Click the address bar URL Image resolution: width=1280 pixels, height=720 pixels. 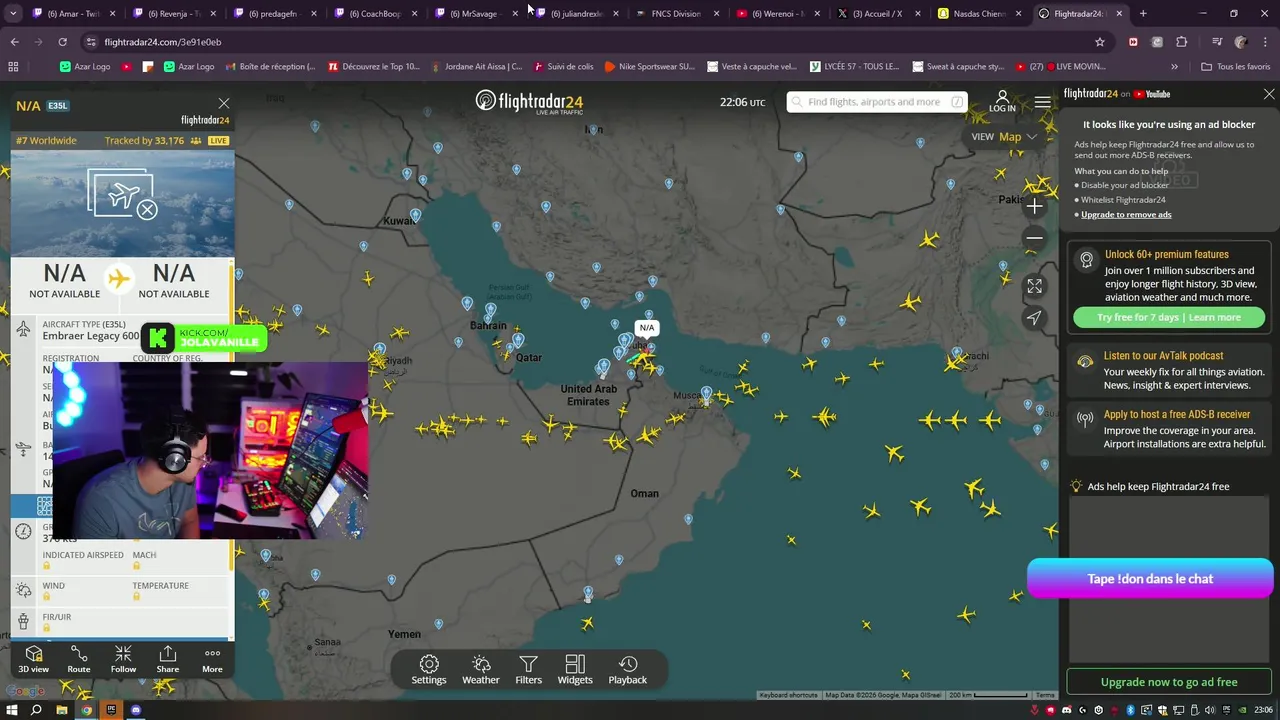click(163, 42)
